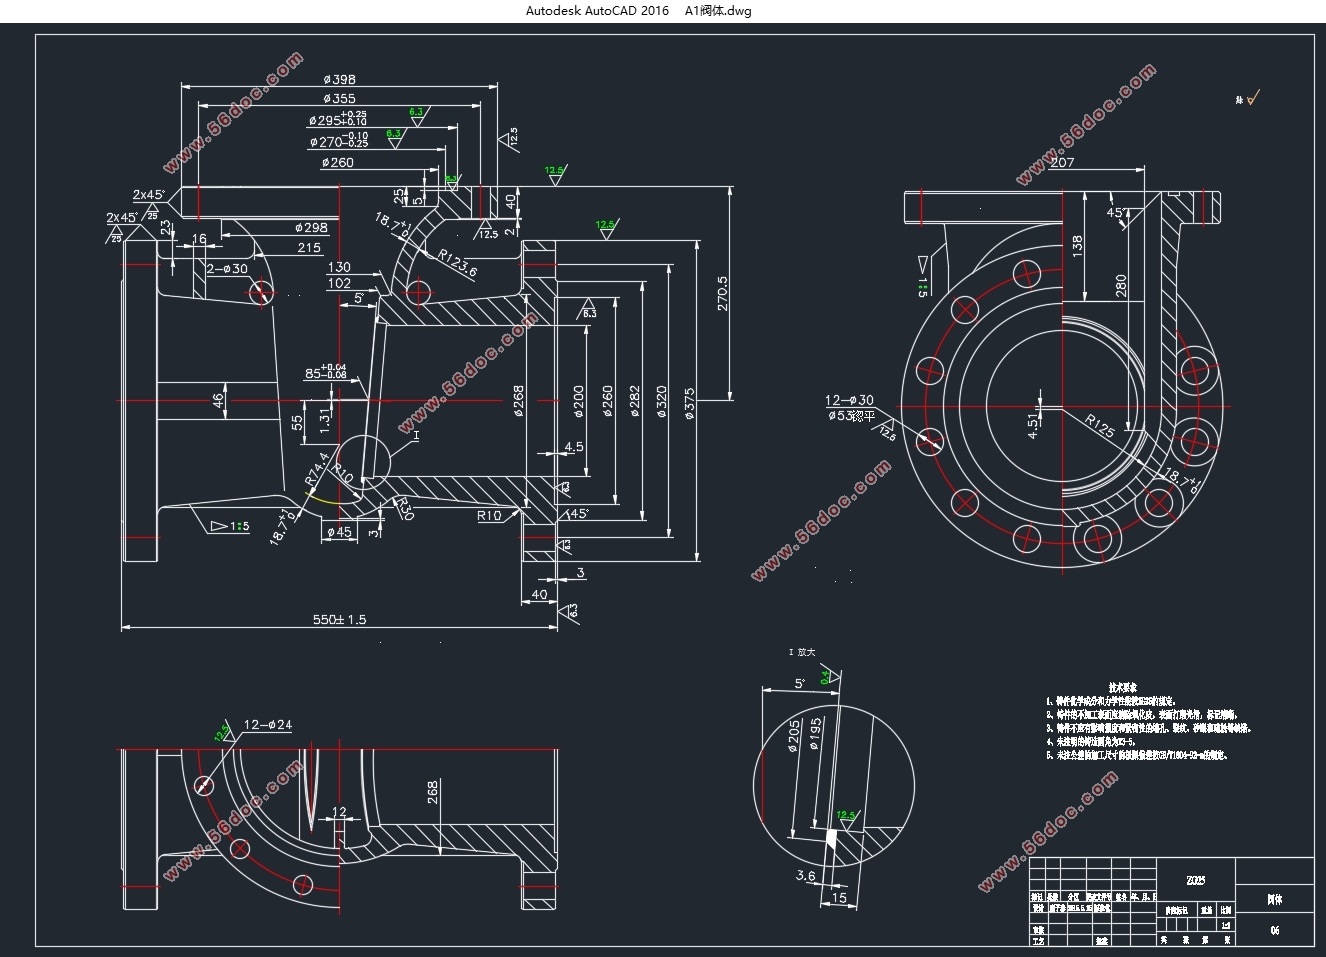Select the 85 toleranced dimension near center

pos(326,374)
